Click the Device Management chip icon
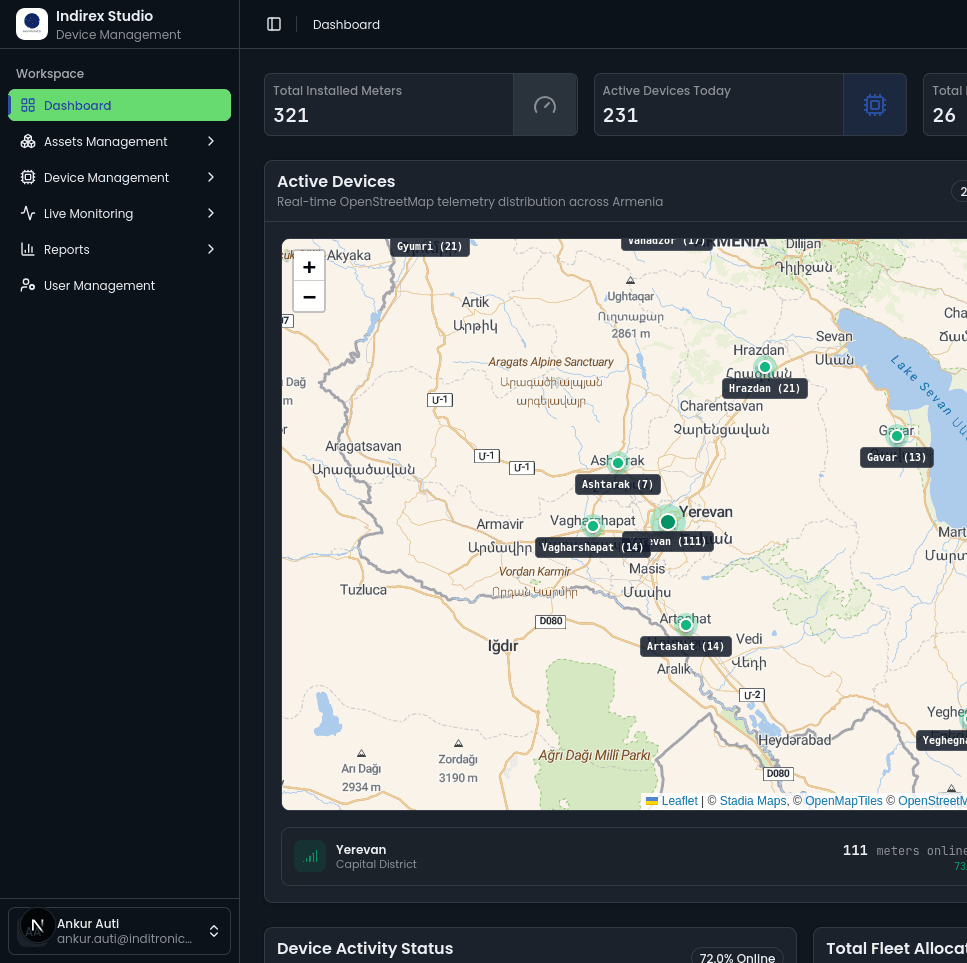Viewport: 967px width, 963px height. tap(28, 178)
